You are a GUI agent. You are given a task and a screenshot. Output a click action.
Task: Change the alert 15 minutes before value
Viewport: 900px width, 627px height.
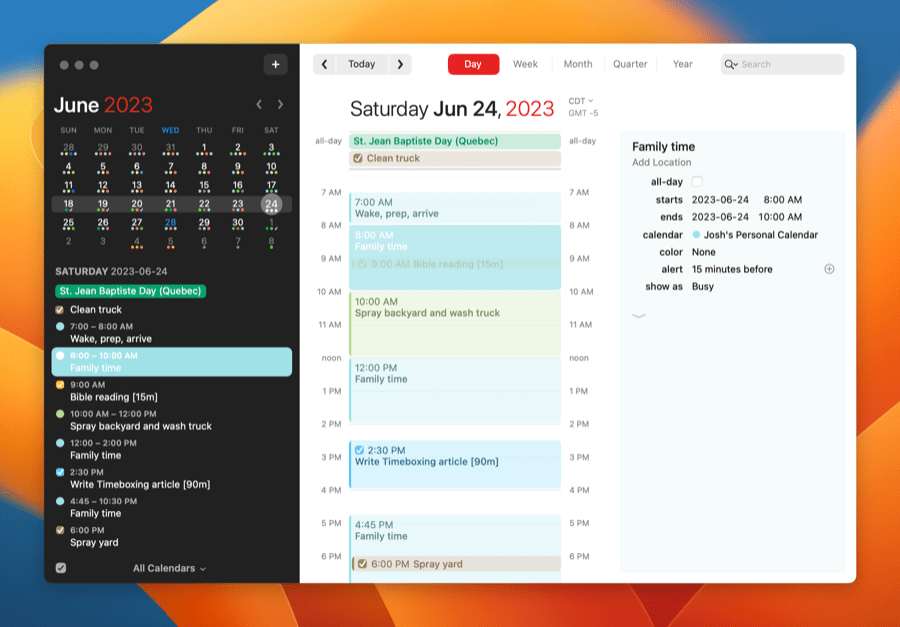click(732, 269)
